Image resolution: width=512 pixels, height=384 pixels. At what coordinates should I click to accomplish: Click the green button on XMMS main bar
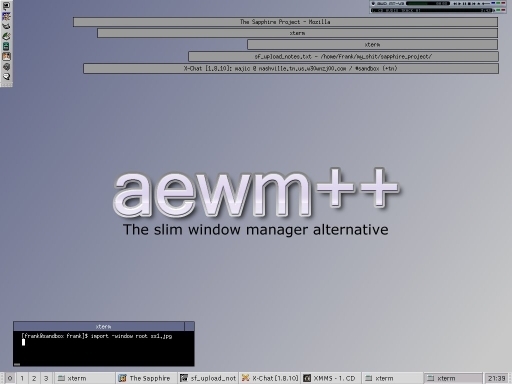pos(498,3)
